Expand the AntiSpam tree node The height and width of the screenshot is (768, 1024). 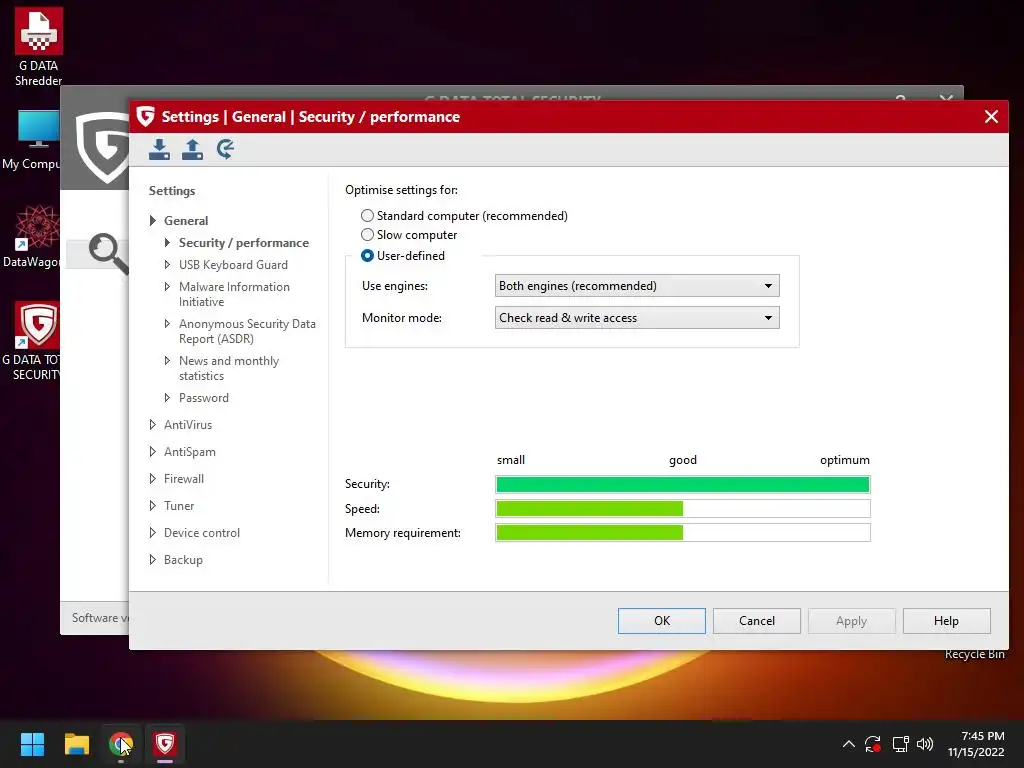tap(152, 452)
